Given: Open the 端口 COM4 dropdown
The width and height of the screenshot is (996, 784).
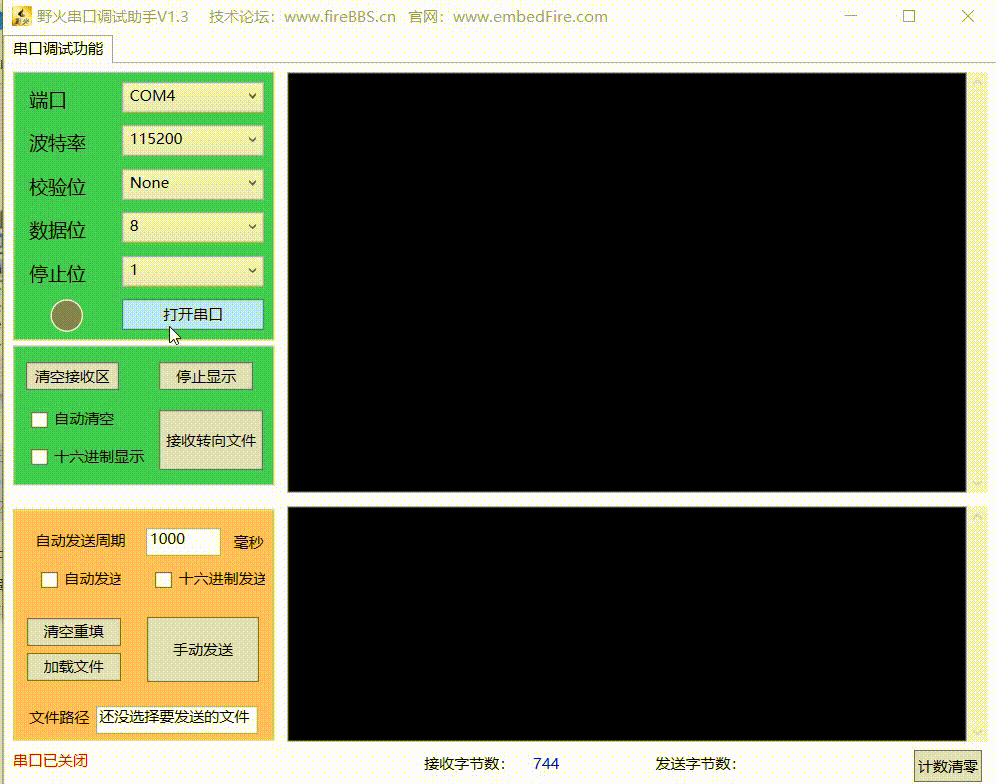Looking at the screenshot, I should pos(192,97).
